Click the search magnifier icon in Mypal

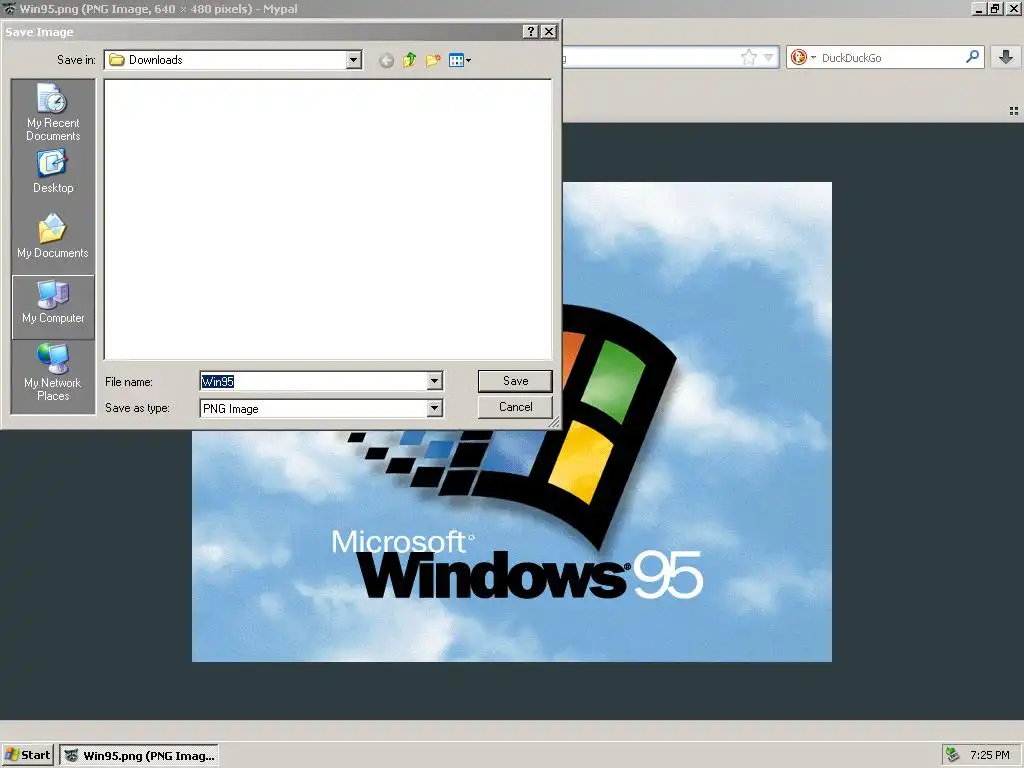pos(972,57)
